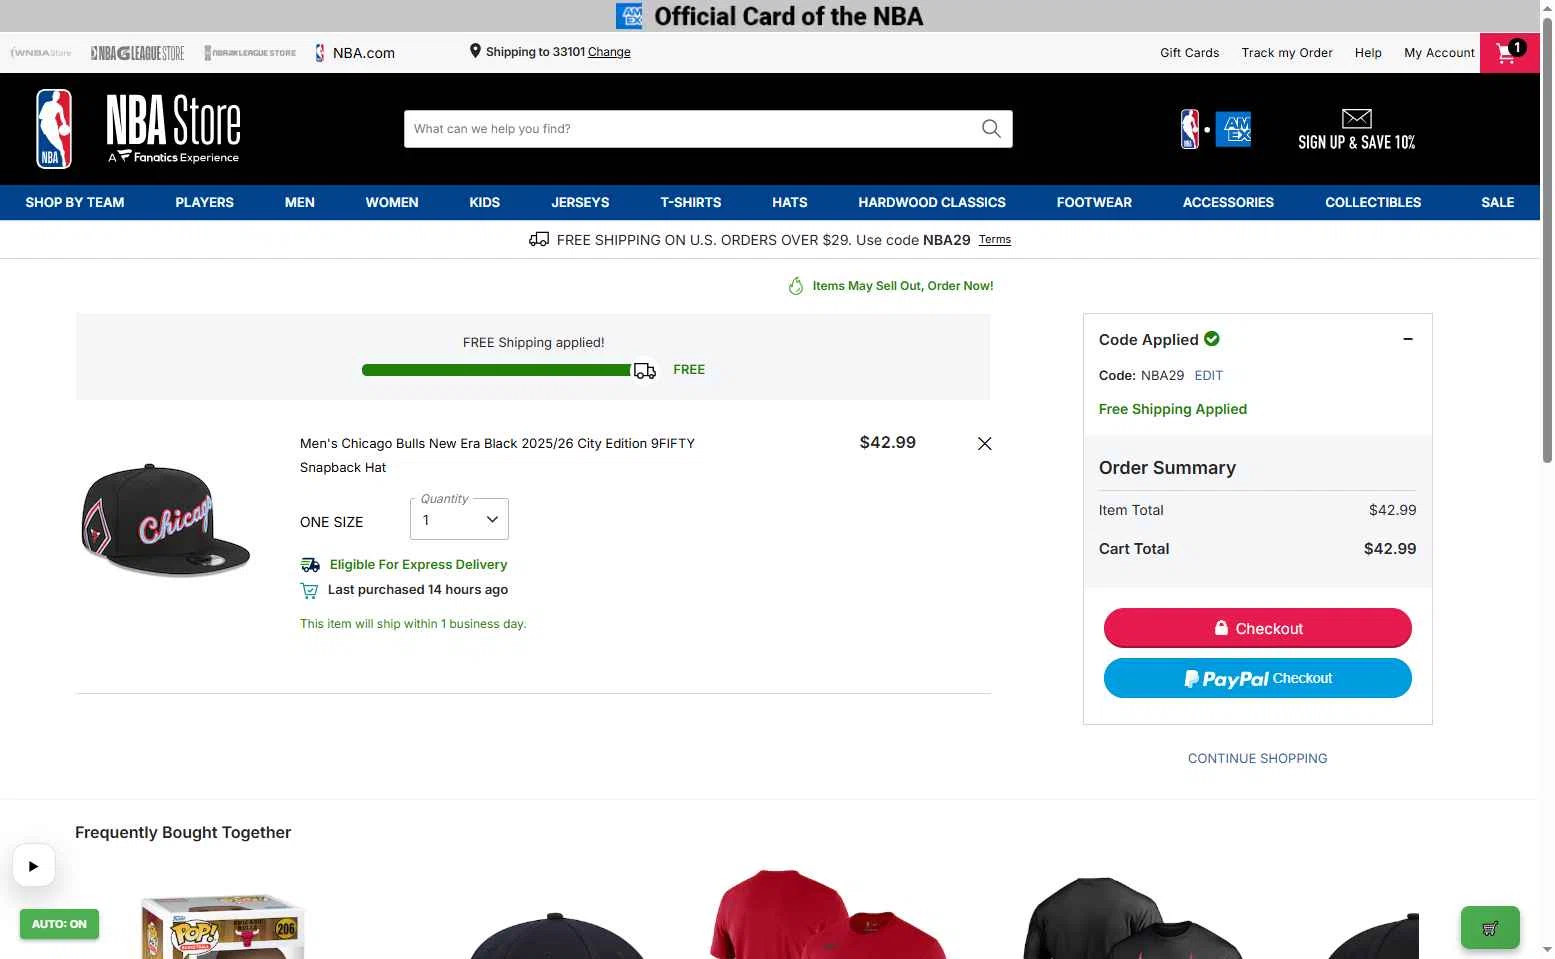Open the Gift Cards link
The image size is (1555, 959).
[1189, 53]
